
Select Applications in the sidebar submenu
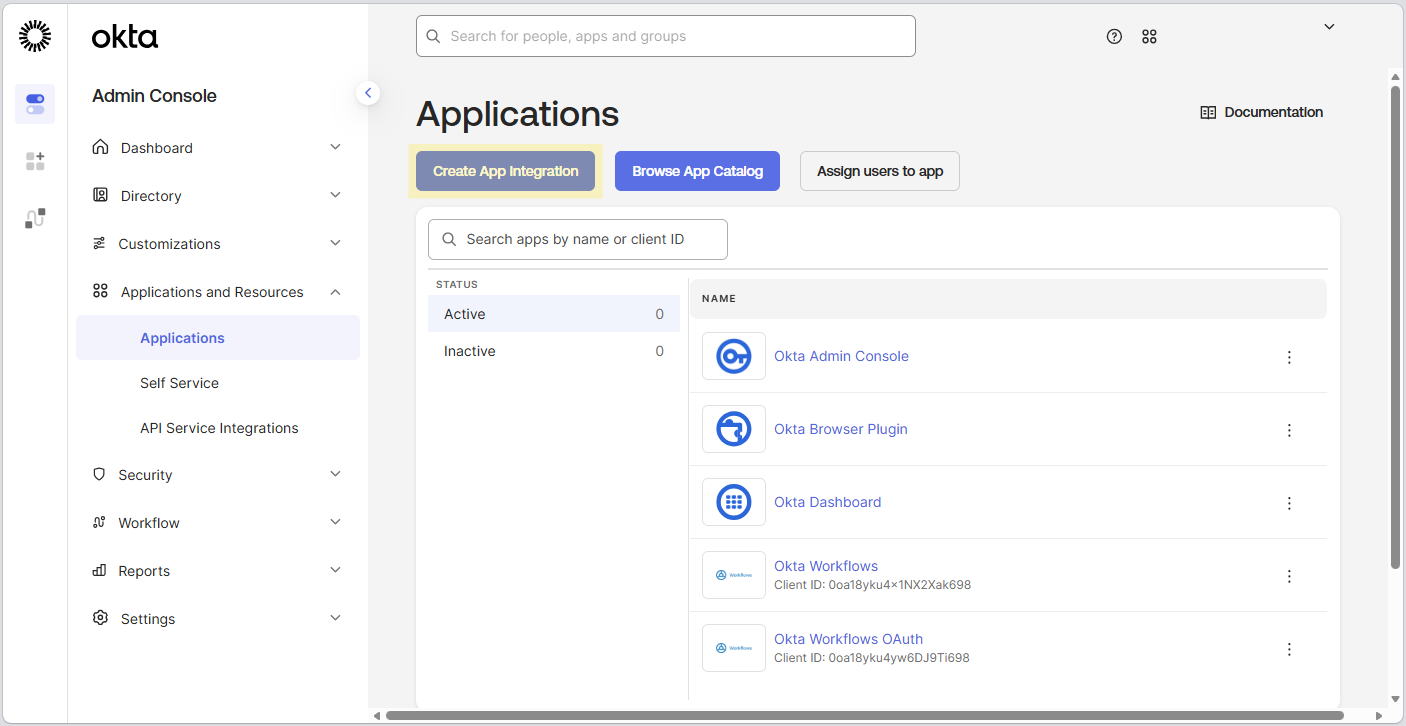[x=218, y=338]
